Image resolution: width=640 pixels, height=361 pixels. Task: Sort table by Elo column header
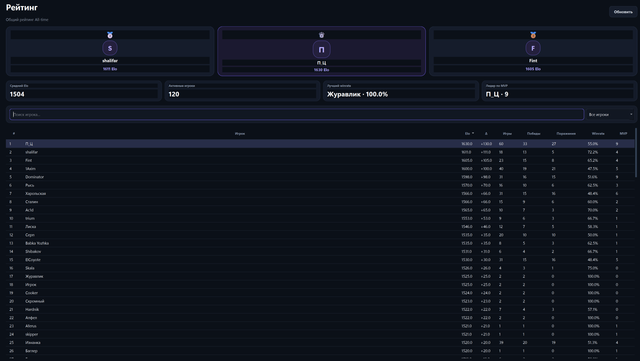pos(469,134)
